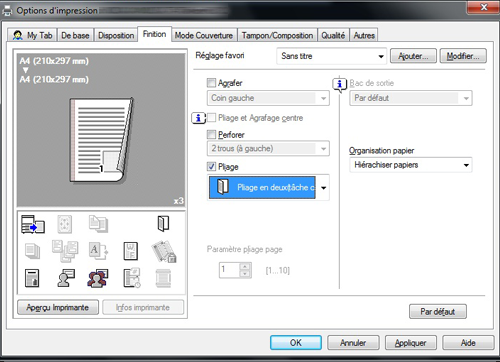The width and height of the screenshot is (500, 362).
Task: Click the x3 copies indicator in the preview
Action: point(178,201)
